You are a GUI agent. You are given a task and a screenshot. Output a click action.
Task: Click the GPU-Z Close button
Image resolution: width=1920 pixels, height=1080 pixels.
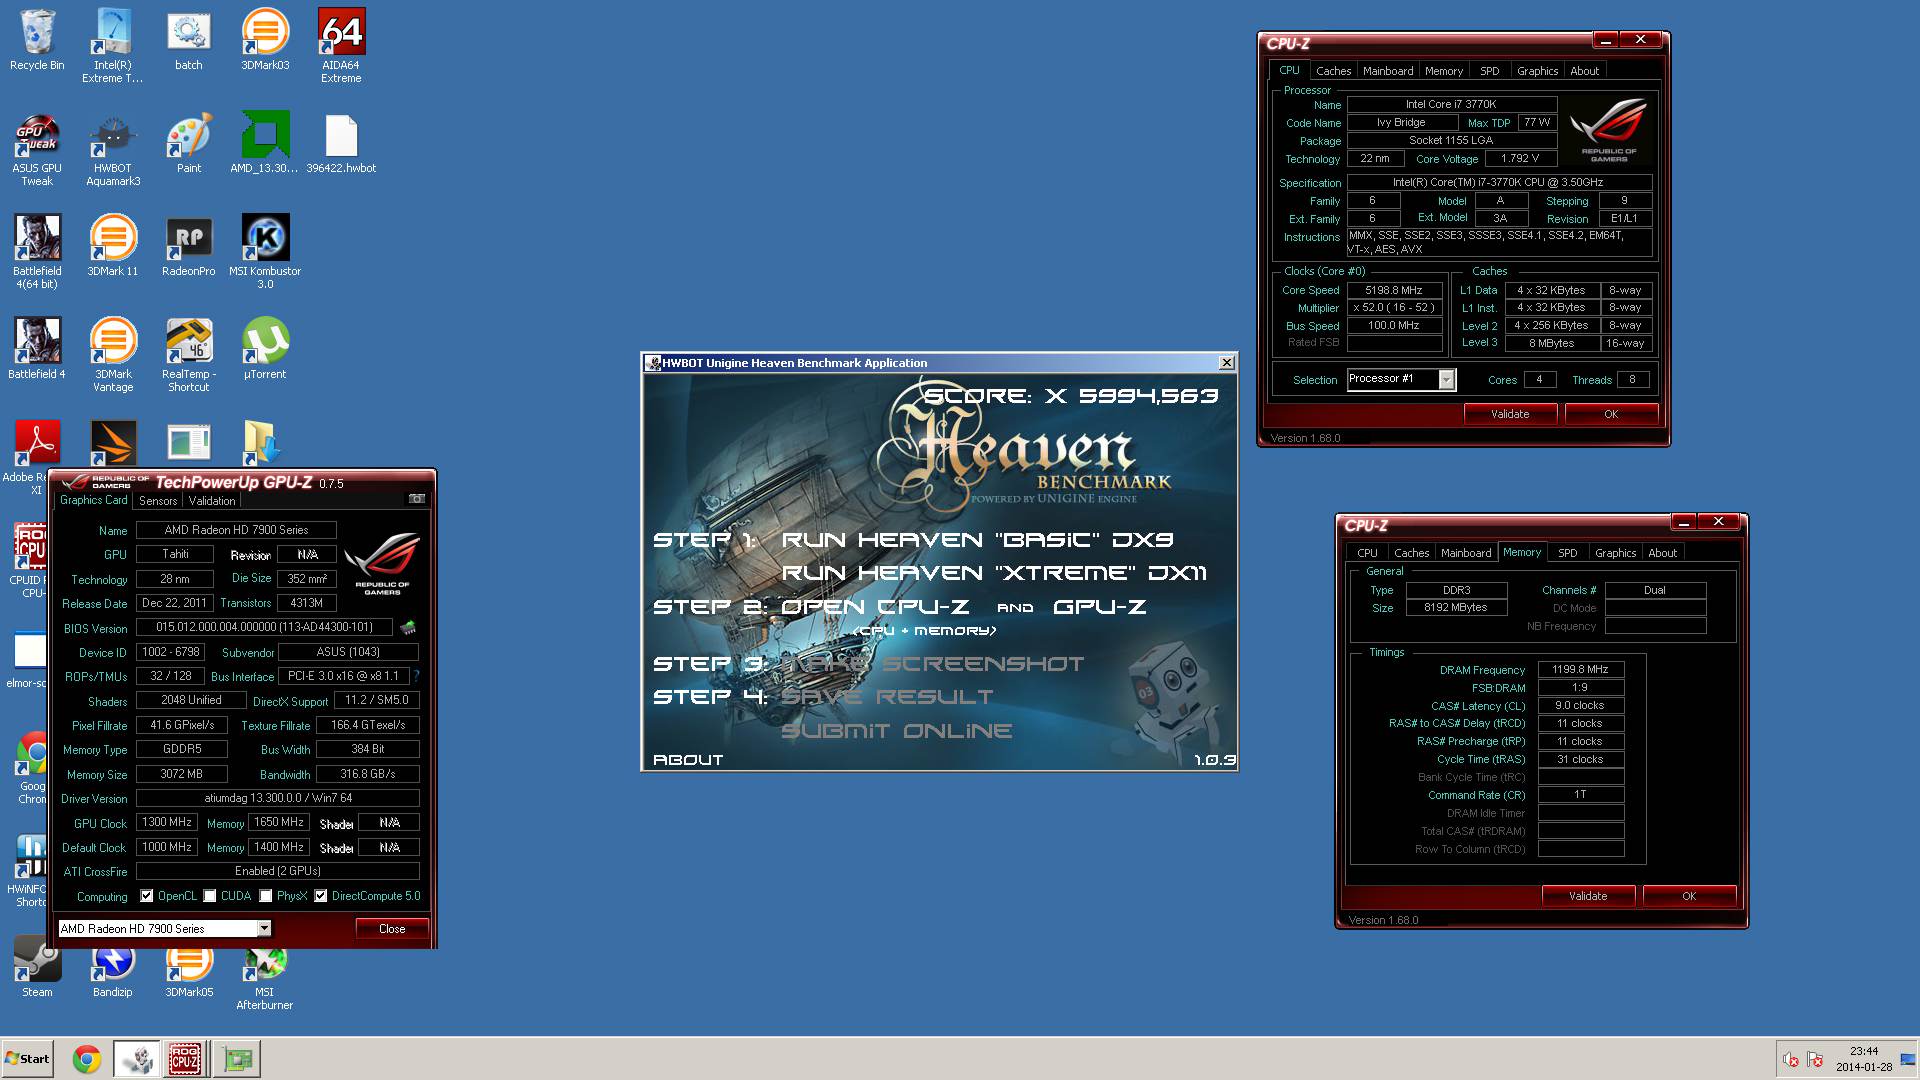[x=392, y=929]
